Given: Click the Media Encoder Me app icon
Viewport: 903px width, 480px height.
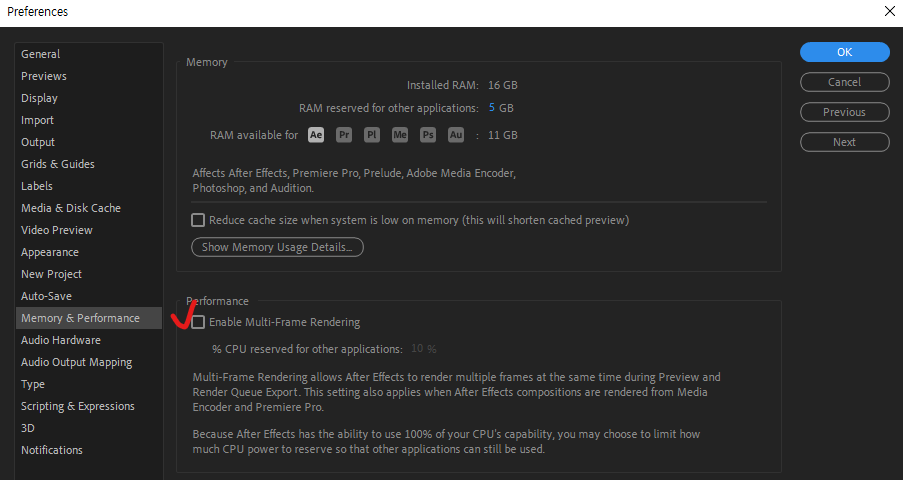Looking at the screenshot, I should 400,135.
